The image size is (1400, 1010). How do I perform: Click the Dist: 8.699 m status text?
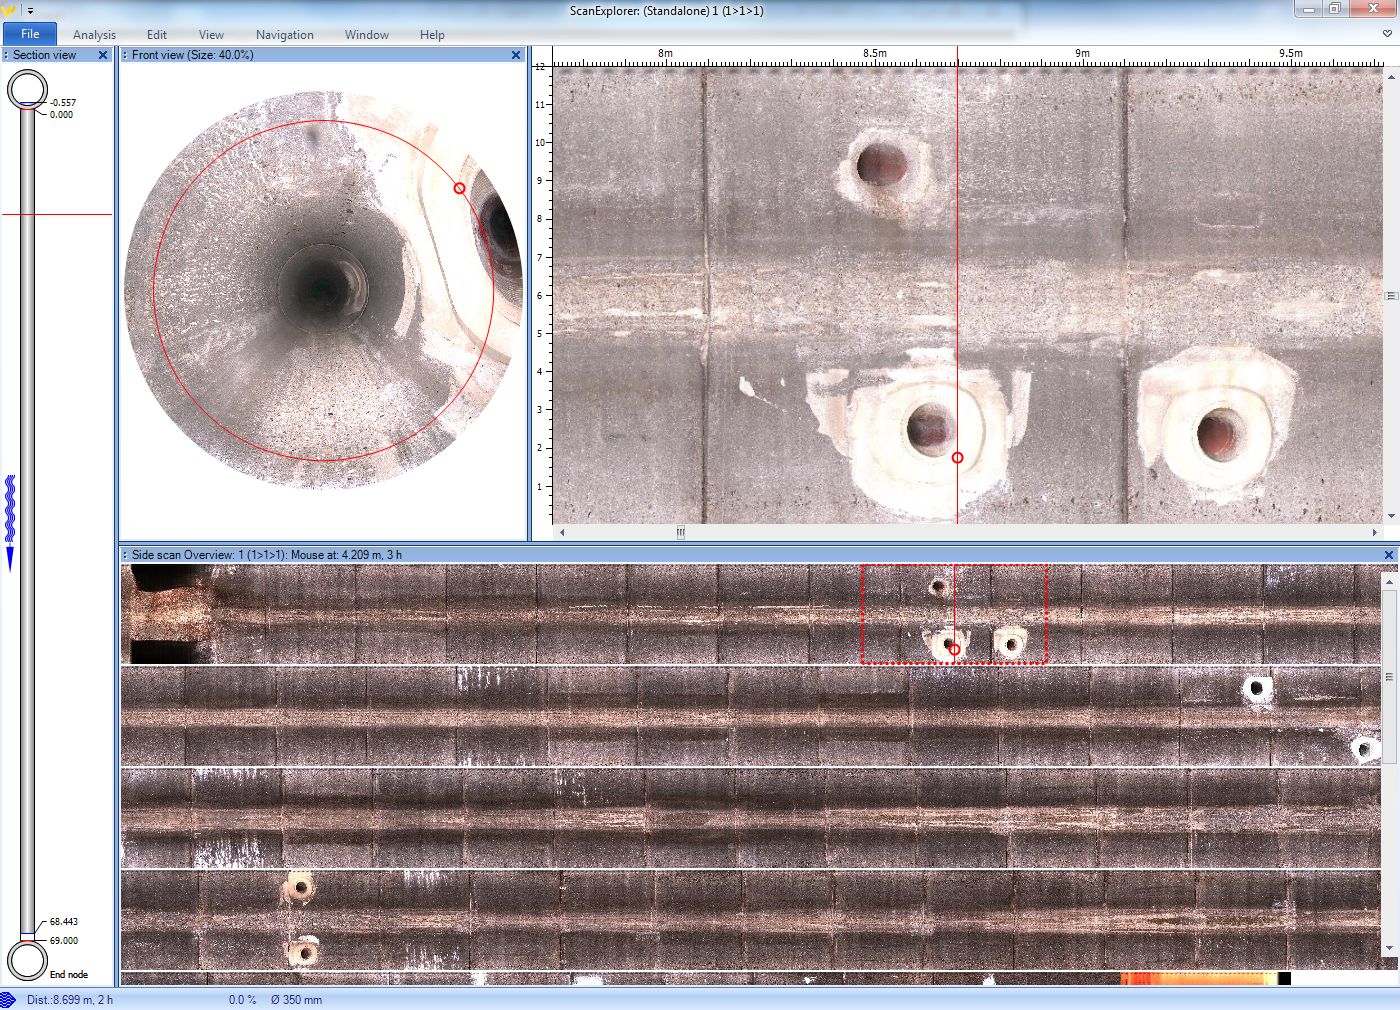click(71, 999)
